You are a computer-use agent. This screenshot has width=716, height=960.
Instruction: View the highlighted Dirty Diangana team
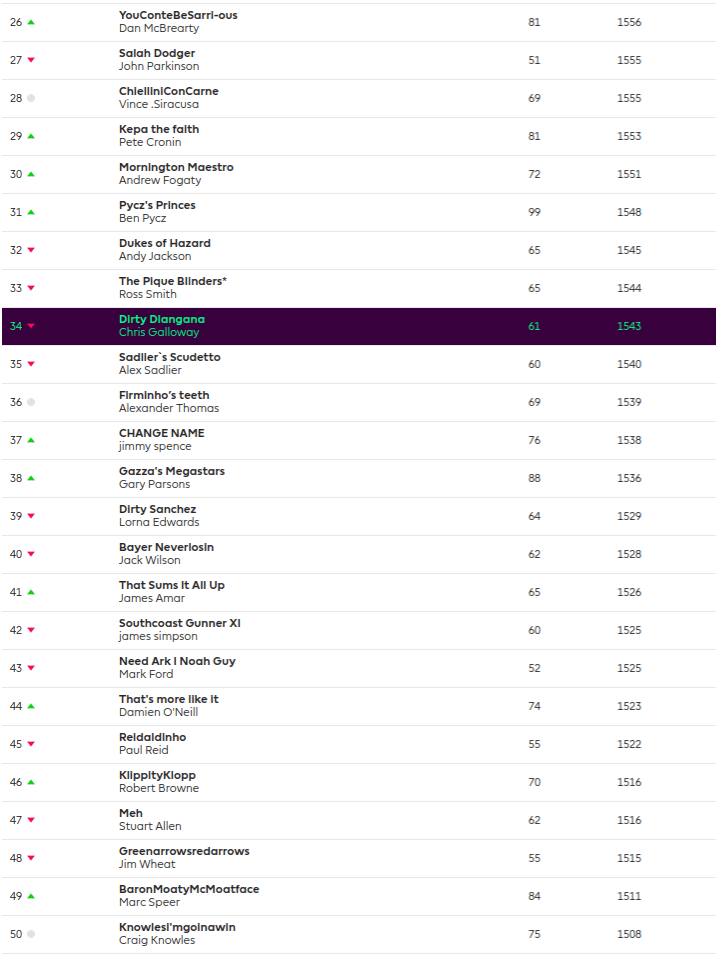pos(162,320)
